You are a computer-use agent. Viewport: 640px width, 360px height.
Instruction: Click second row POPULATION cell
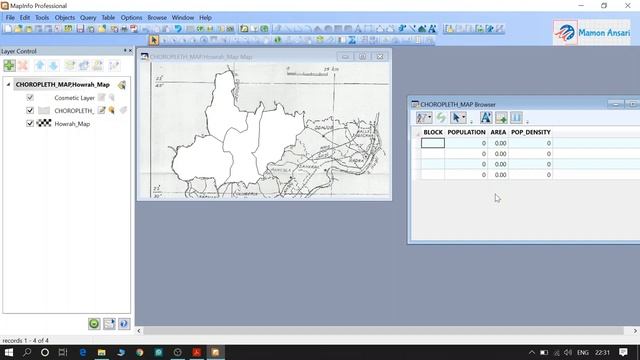[x=467, y=153]
